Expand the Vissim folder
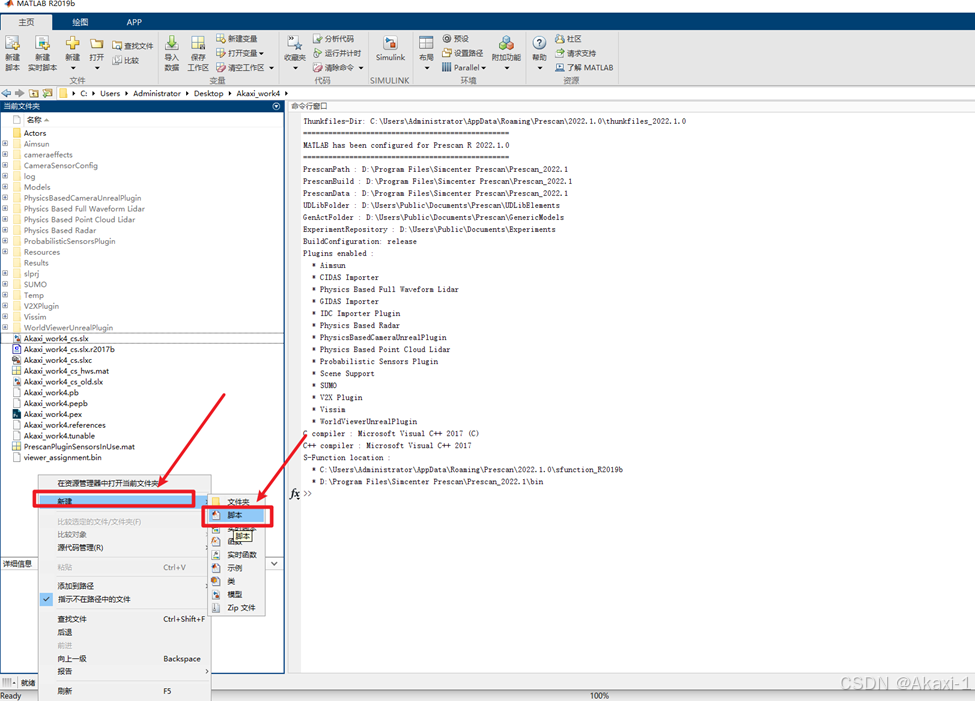The height and width of the screenshot is (701, 975). coord(5,317)
